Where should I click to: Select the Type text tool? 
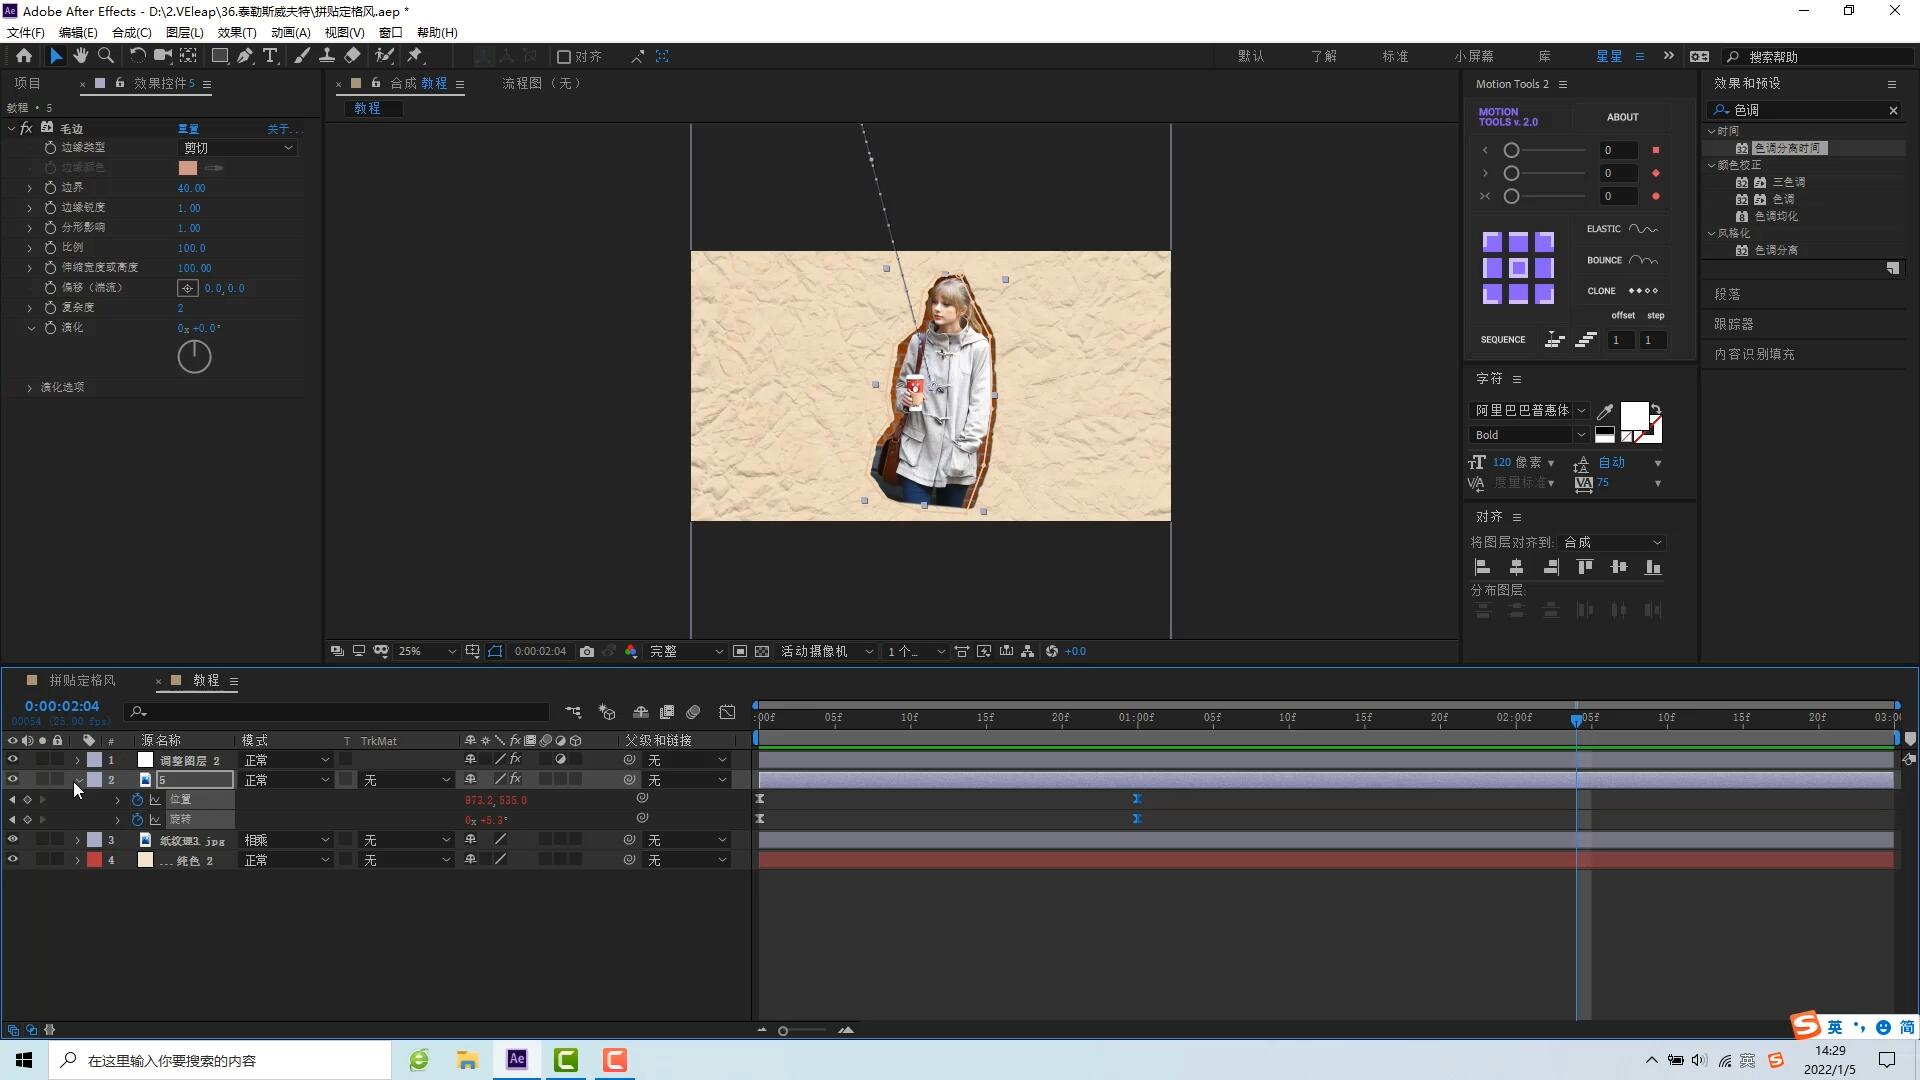270,56
